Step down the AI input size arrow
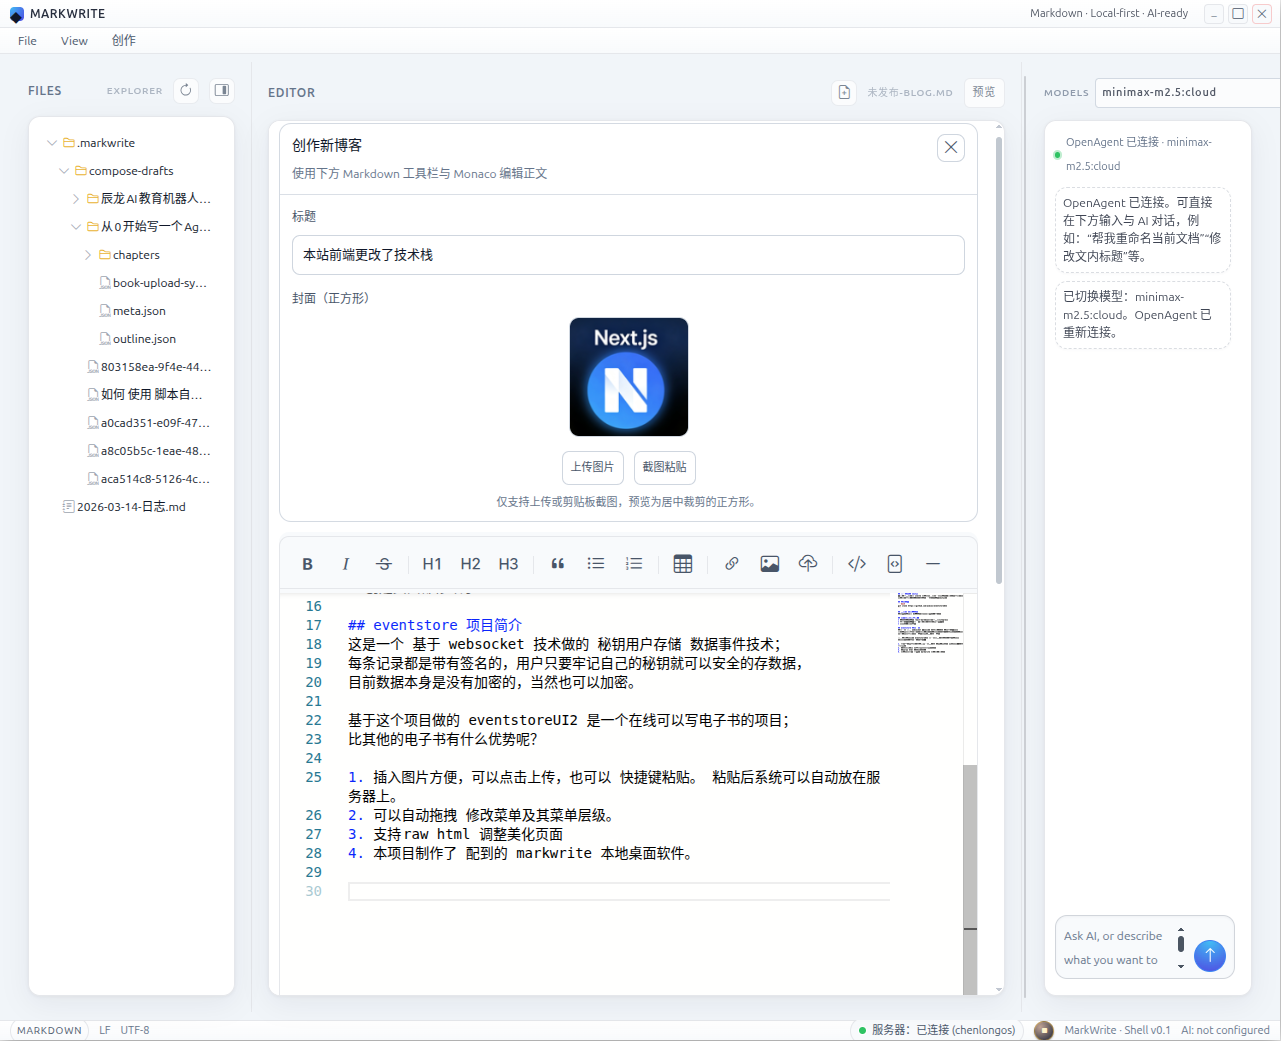 pos(1181,966)
